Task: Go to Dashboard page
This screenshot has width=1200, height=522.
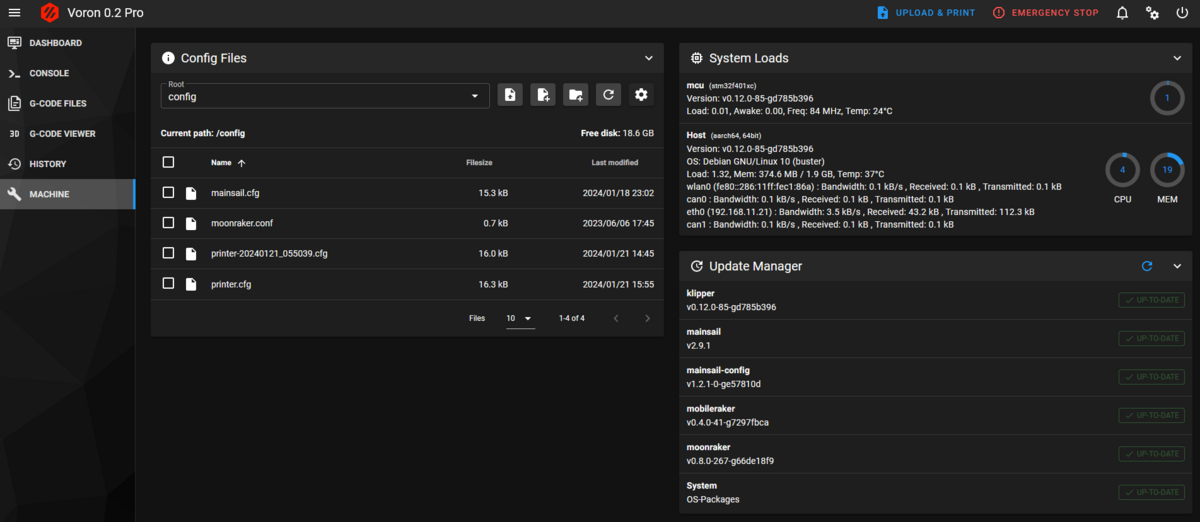Action: (67, 43)
